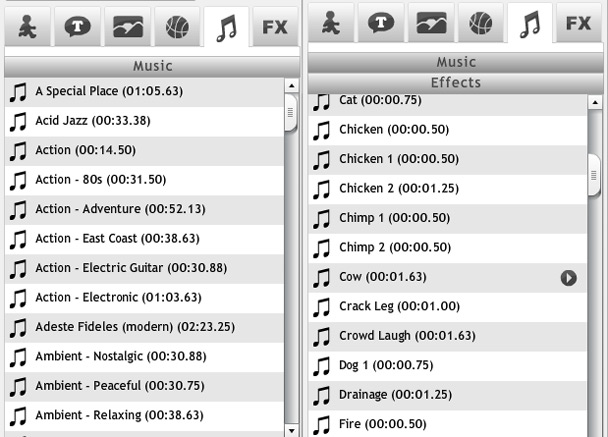Switch to the FX tab in left panel
Viewport: 608px width, 437px height.
tap(275, 27)
